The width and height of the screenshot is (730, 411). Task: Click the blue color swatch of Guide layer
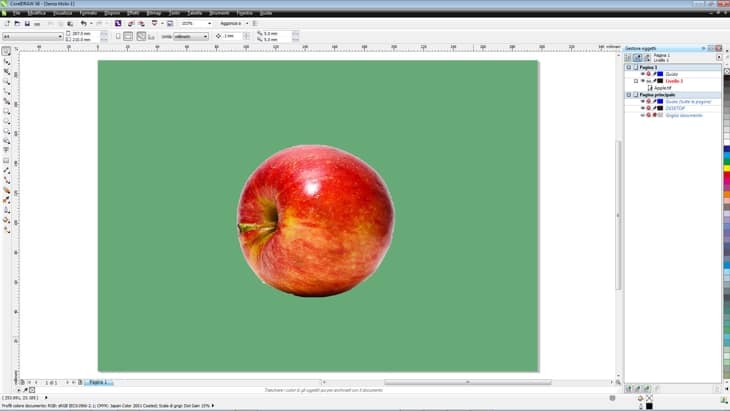660,74
